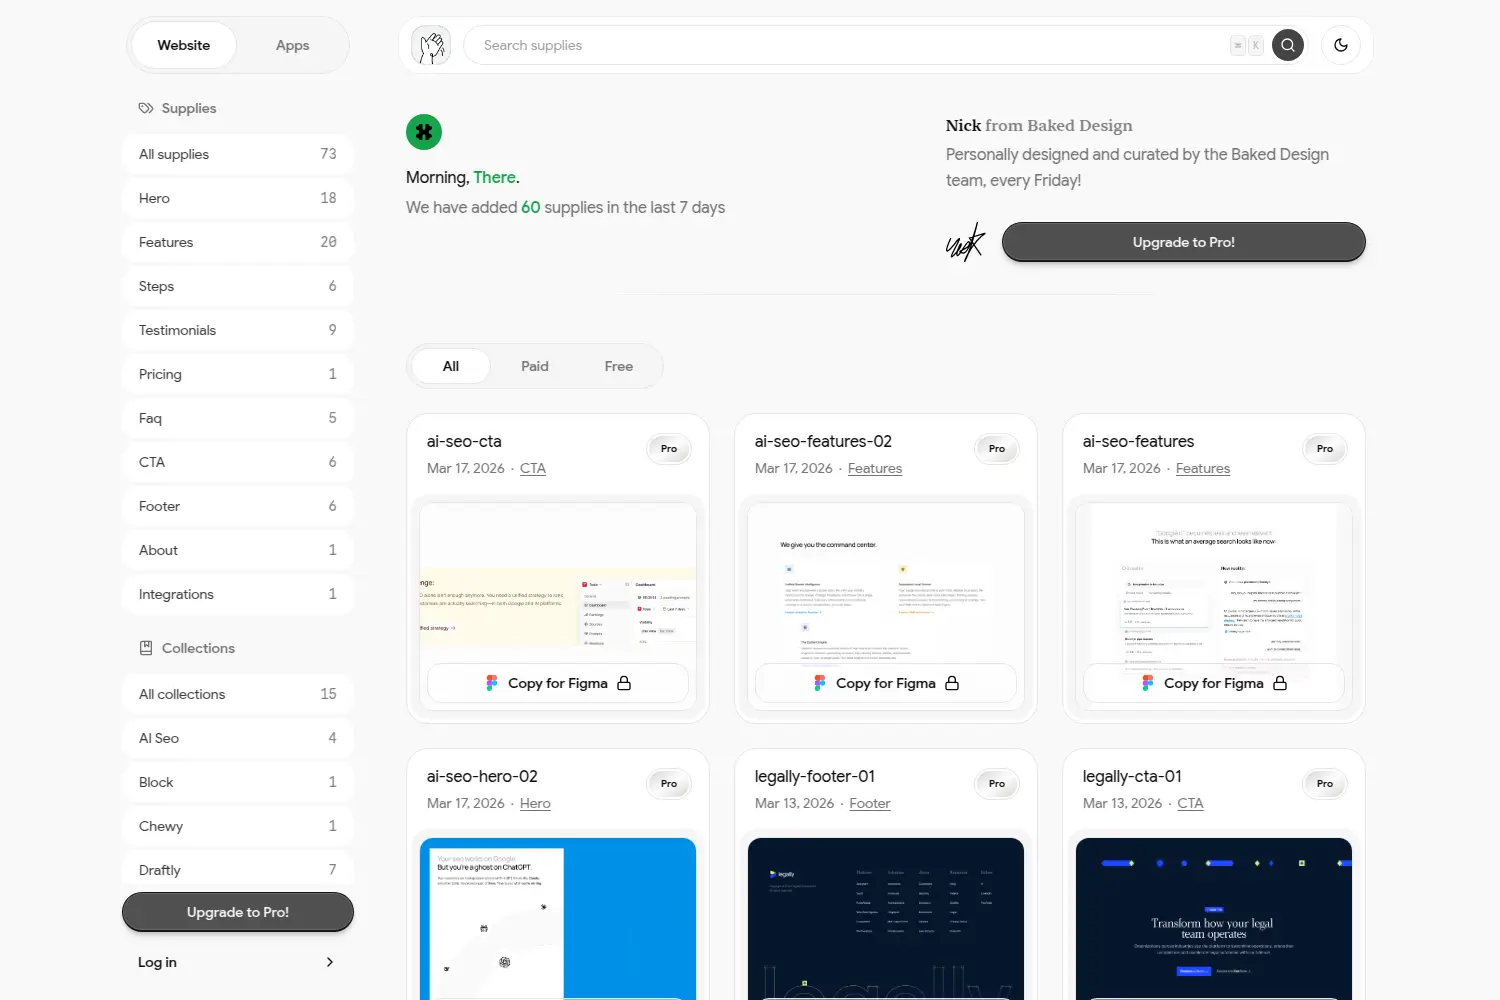The height and width of the screenshot is (1000, 1500).
Task: Open the Block collection
Action: pyautogui.click(x=238, y=782)
